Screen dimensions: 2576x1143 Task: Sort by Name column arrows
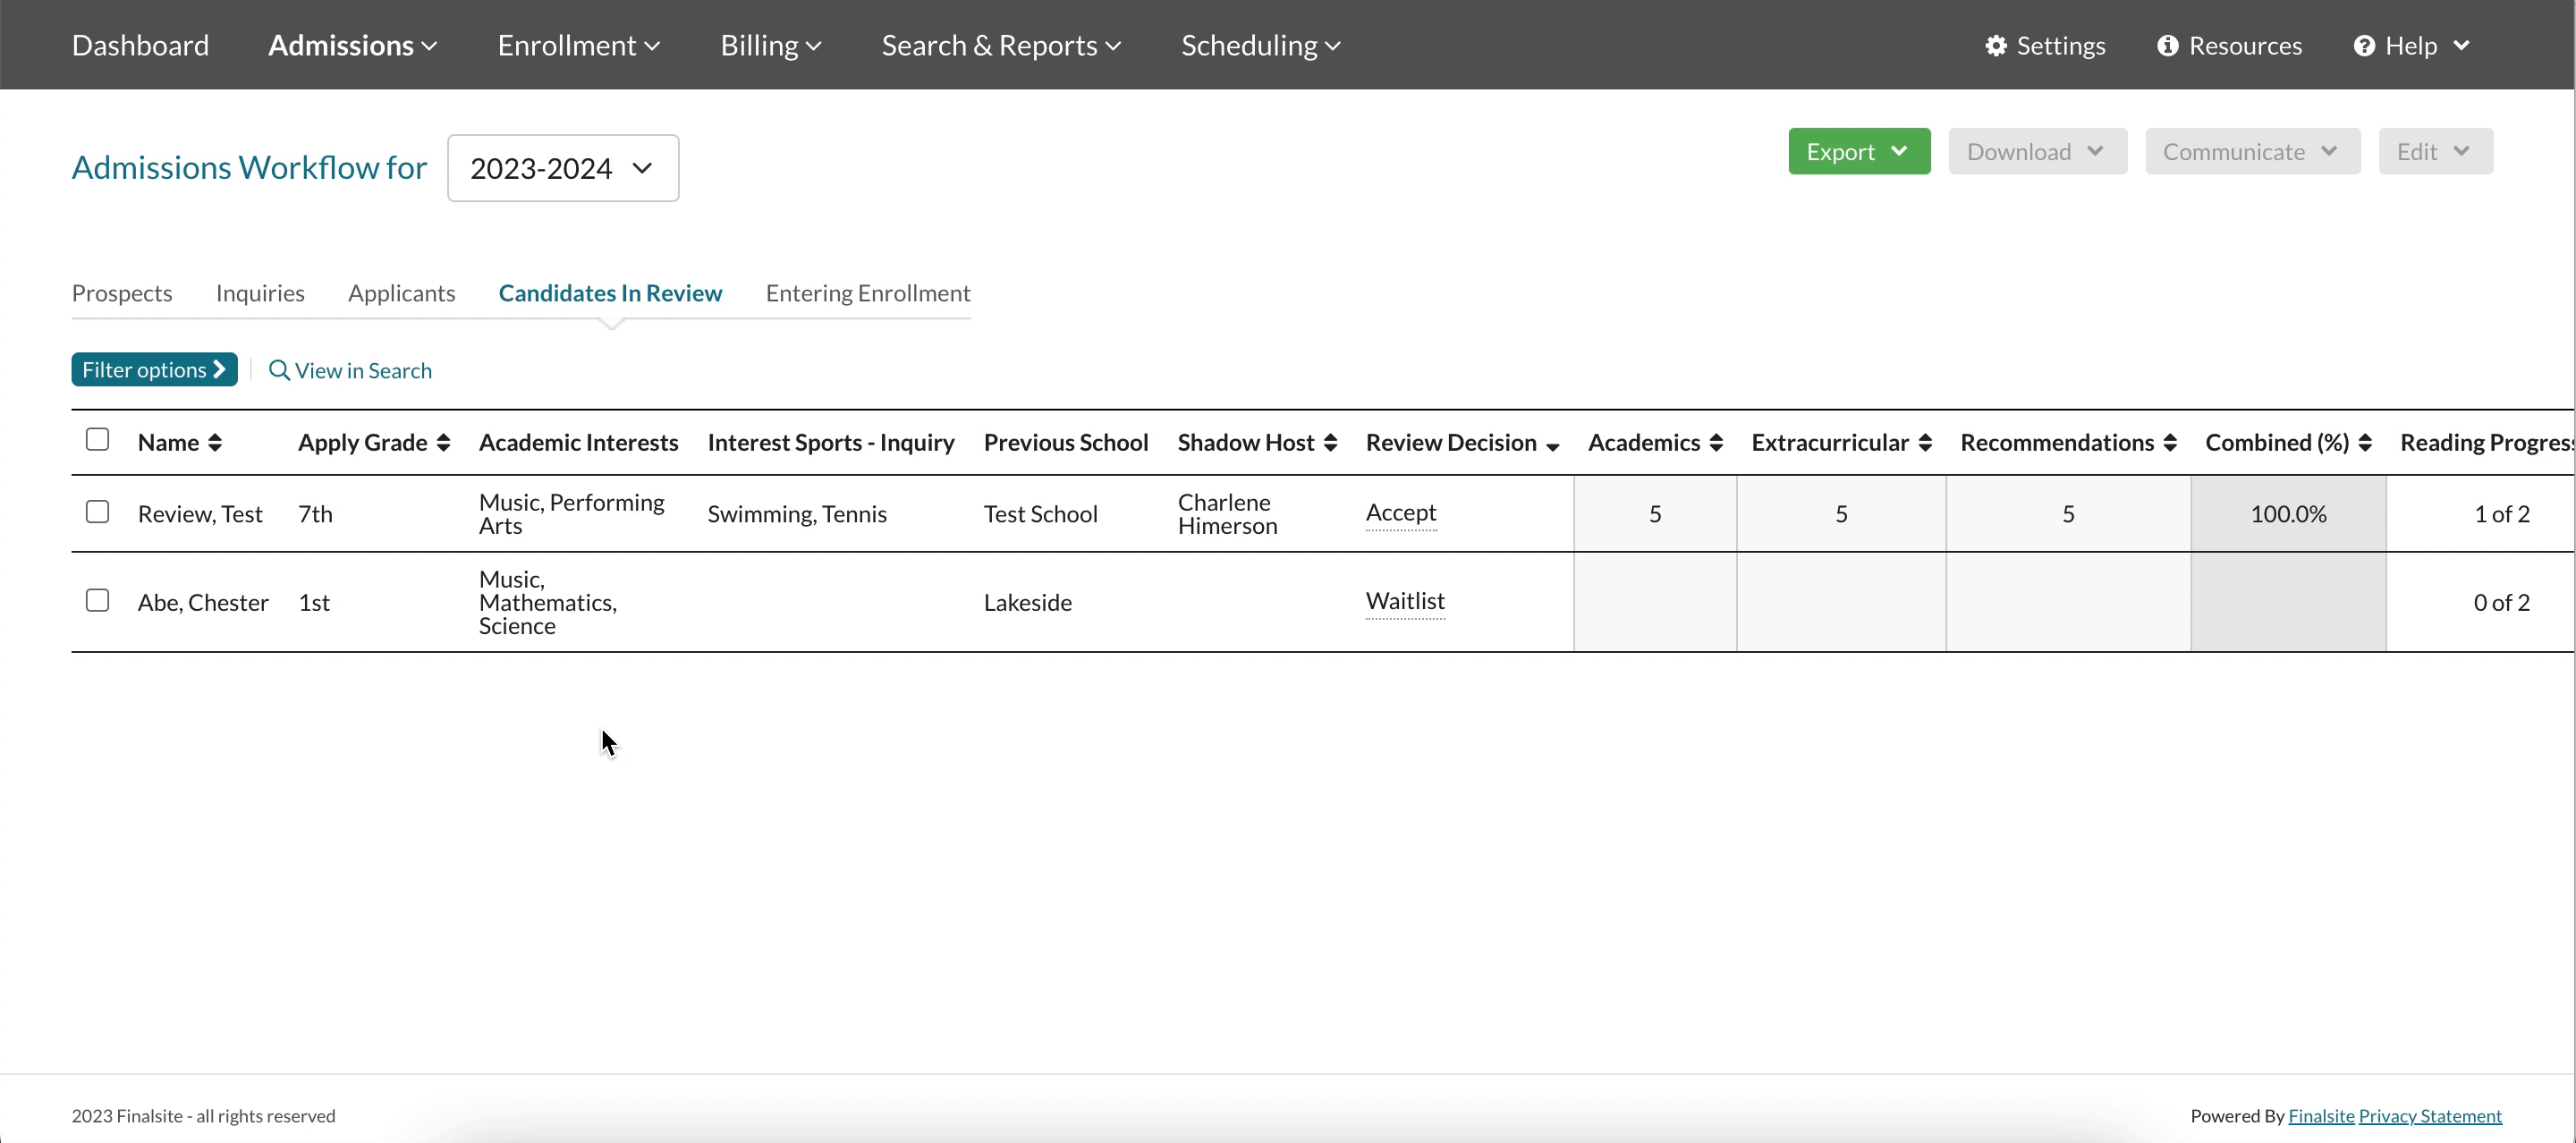(215, 443)
